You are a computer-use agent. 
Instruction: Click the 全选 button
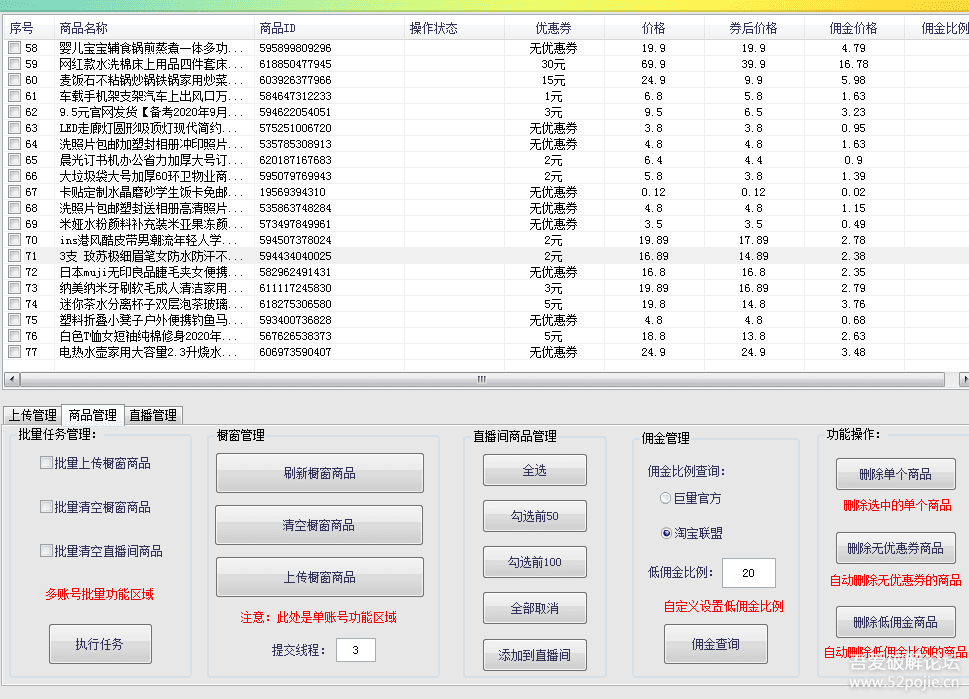point(535,470)
